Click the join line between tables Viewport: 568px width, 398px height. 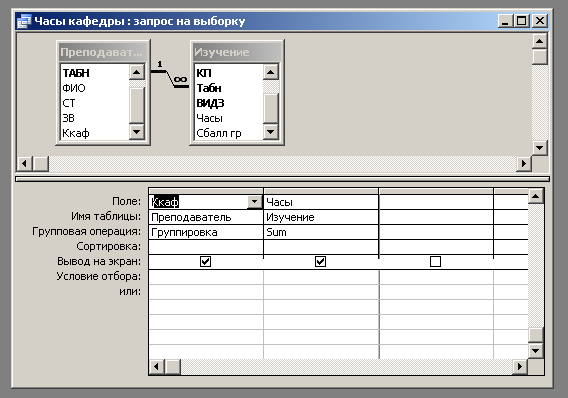pos(170,79)
